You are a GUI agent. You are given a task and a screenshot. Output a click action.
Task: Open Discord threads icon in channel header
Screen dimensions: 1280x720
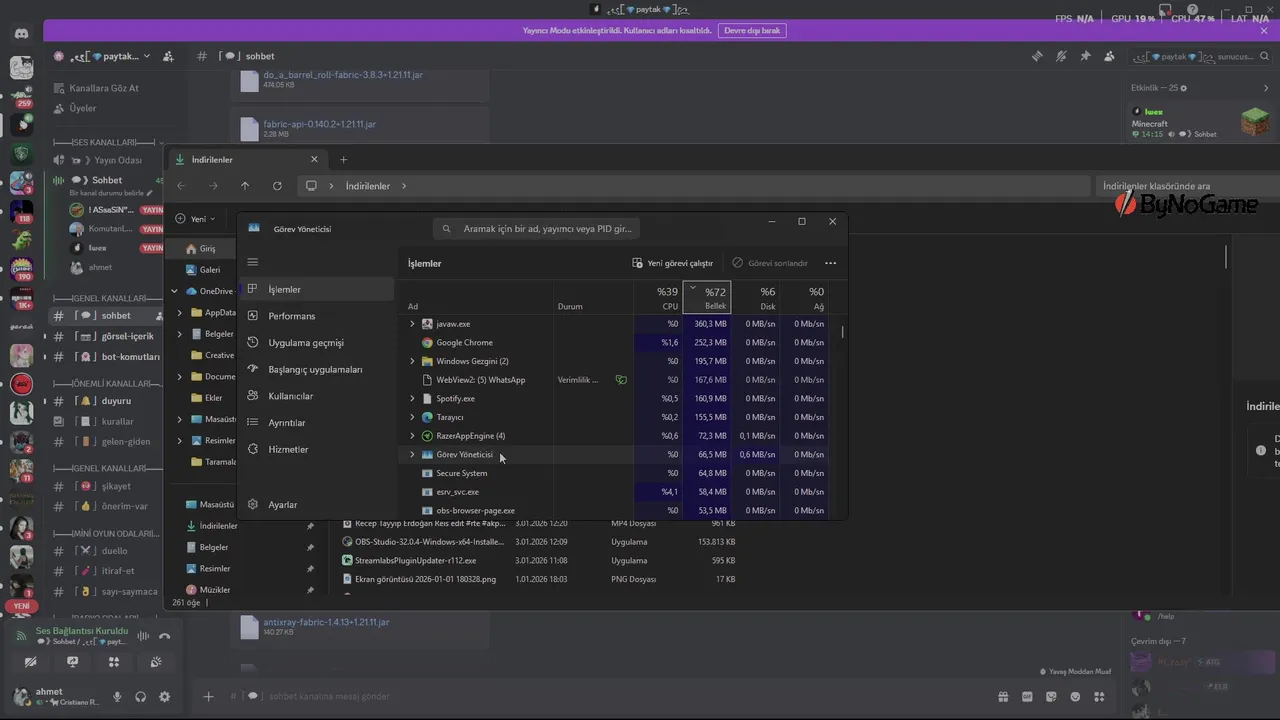point(1037,56)
